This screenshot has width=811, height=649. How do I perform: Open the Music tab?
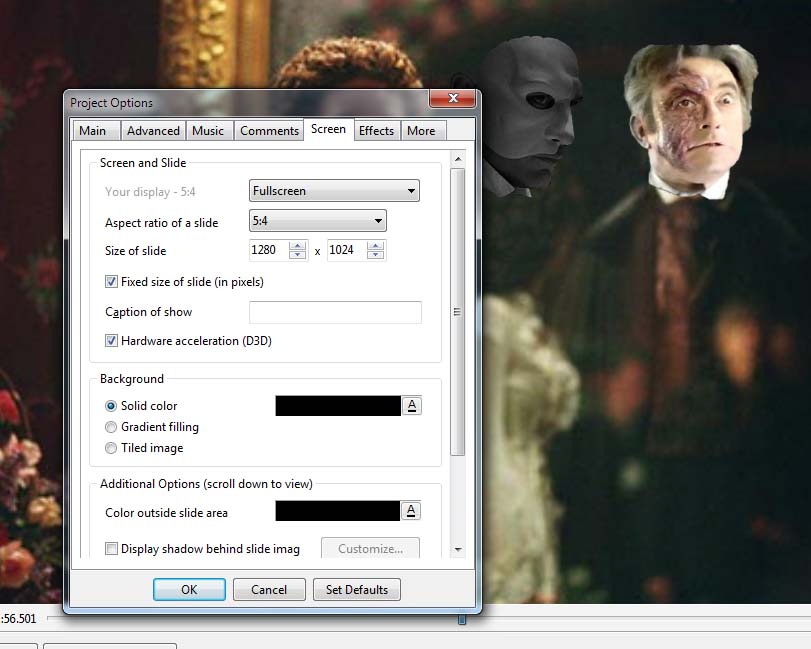208,131
